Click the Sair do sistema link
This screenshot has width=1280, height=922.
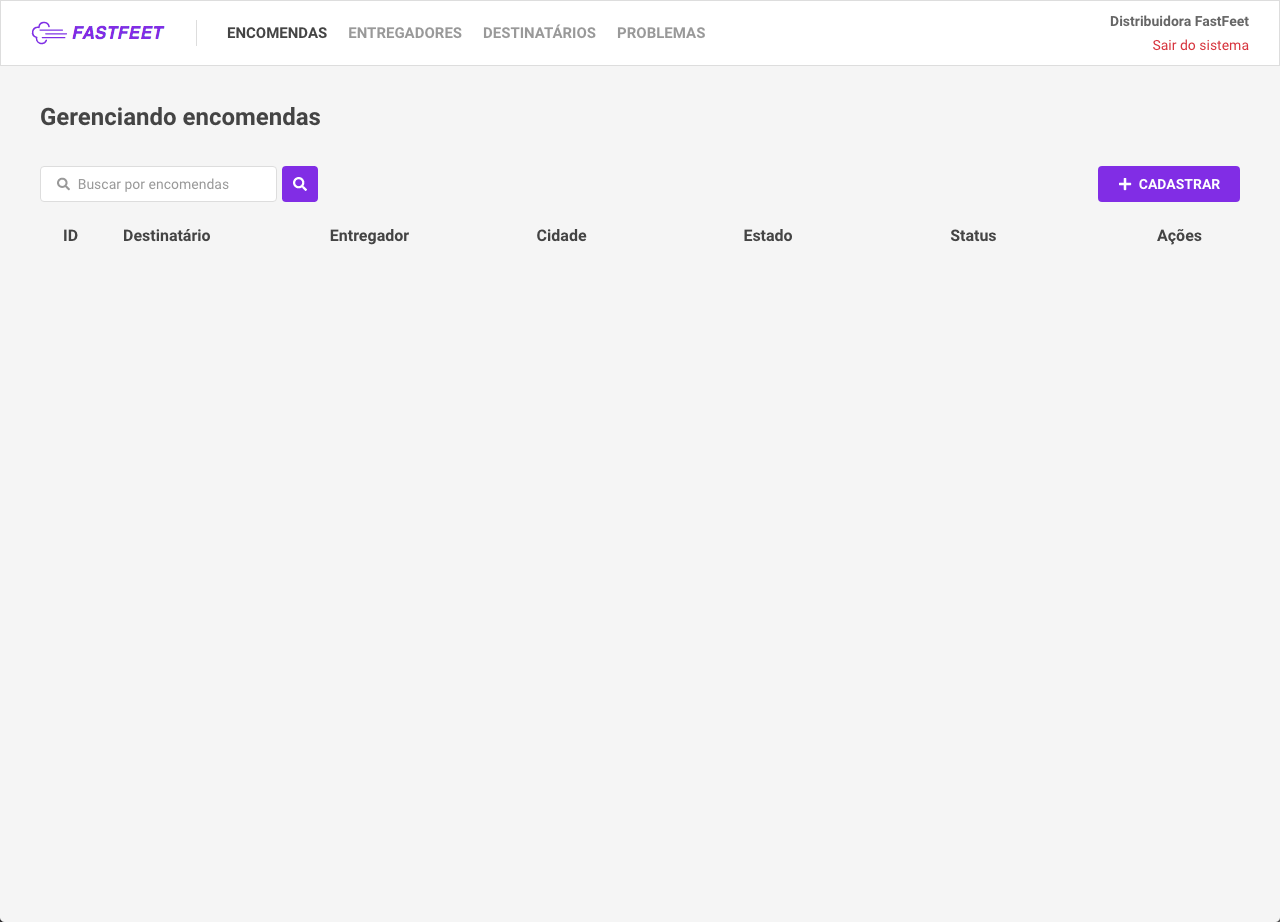tap(1200, 45)
